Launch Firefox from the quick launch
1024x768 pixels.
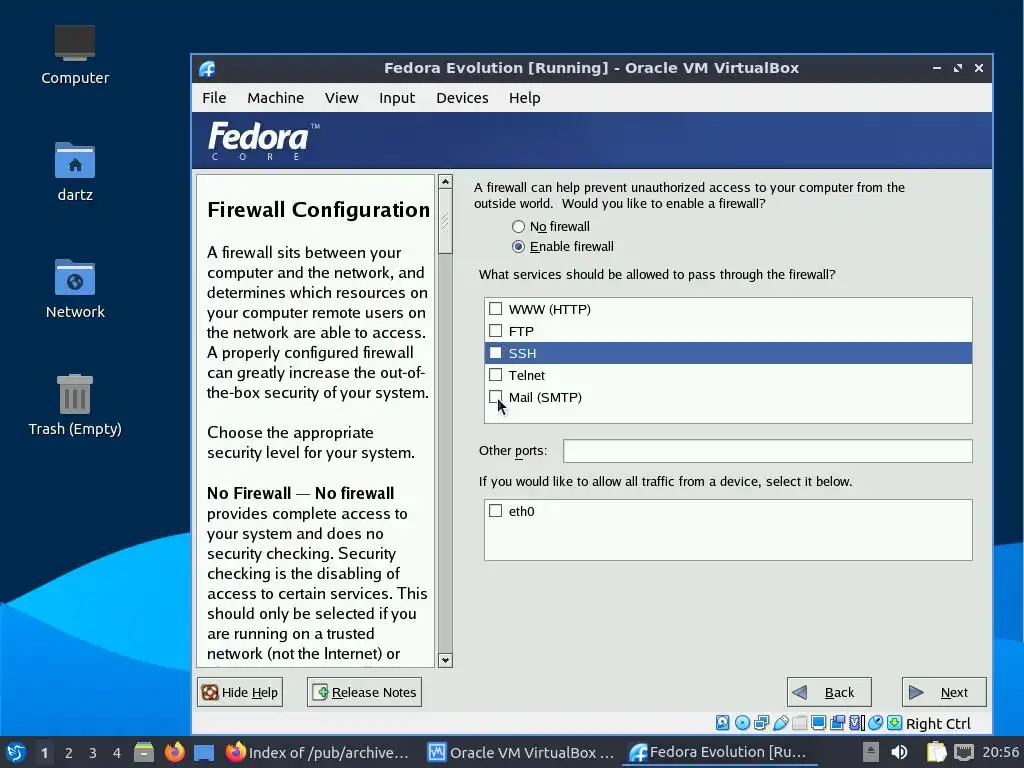(x=174, y=752)
